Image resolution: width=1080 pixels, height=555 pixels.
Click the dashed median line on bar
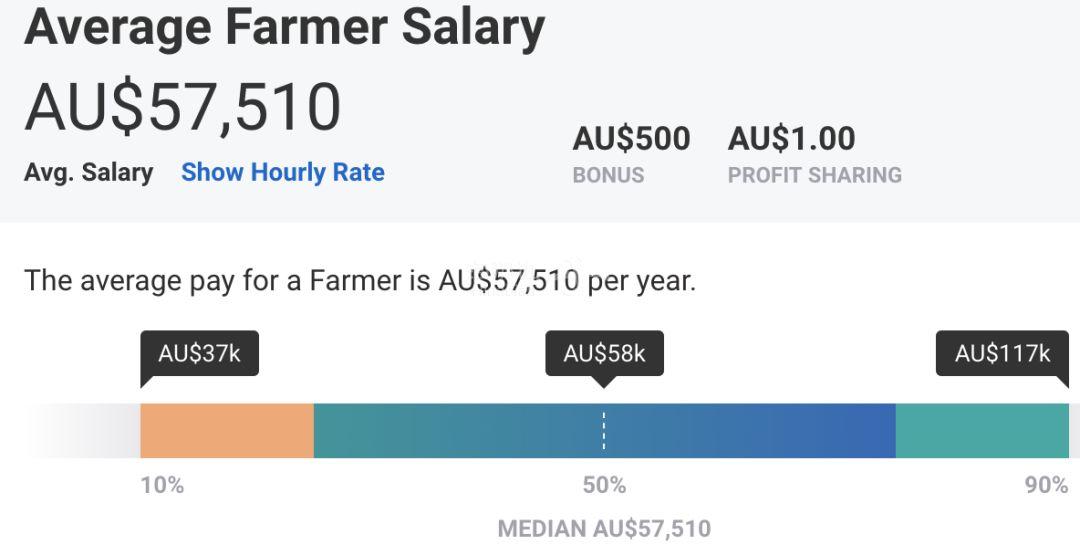[604, 431]
